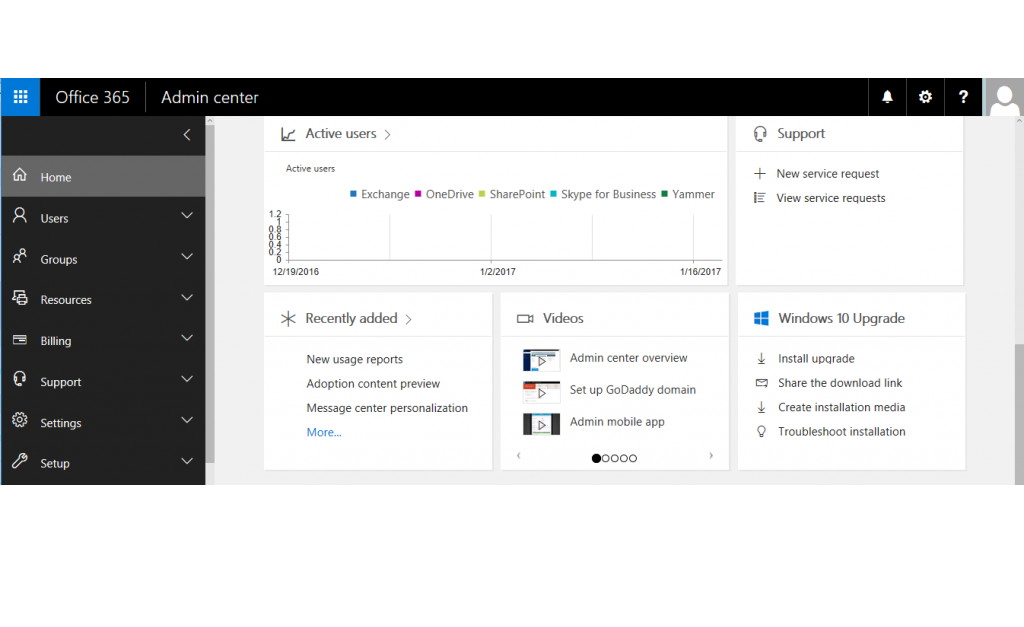1024x627 pixels.
Task: Open New service request
Action: click(x=827, y=174)
